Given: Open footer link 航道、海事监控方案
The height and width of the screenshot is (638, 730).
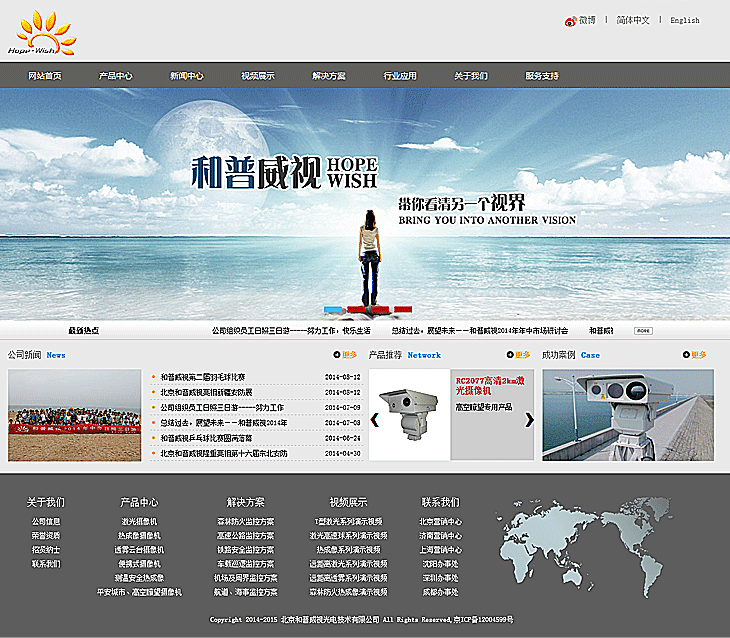Looking at the screenshot, I should [245, 592].
